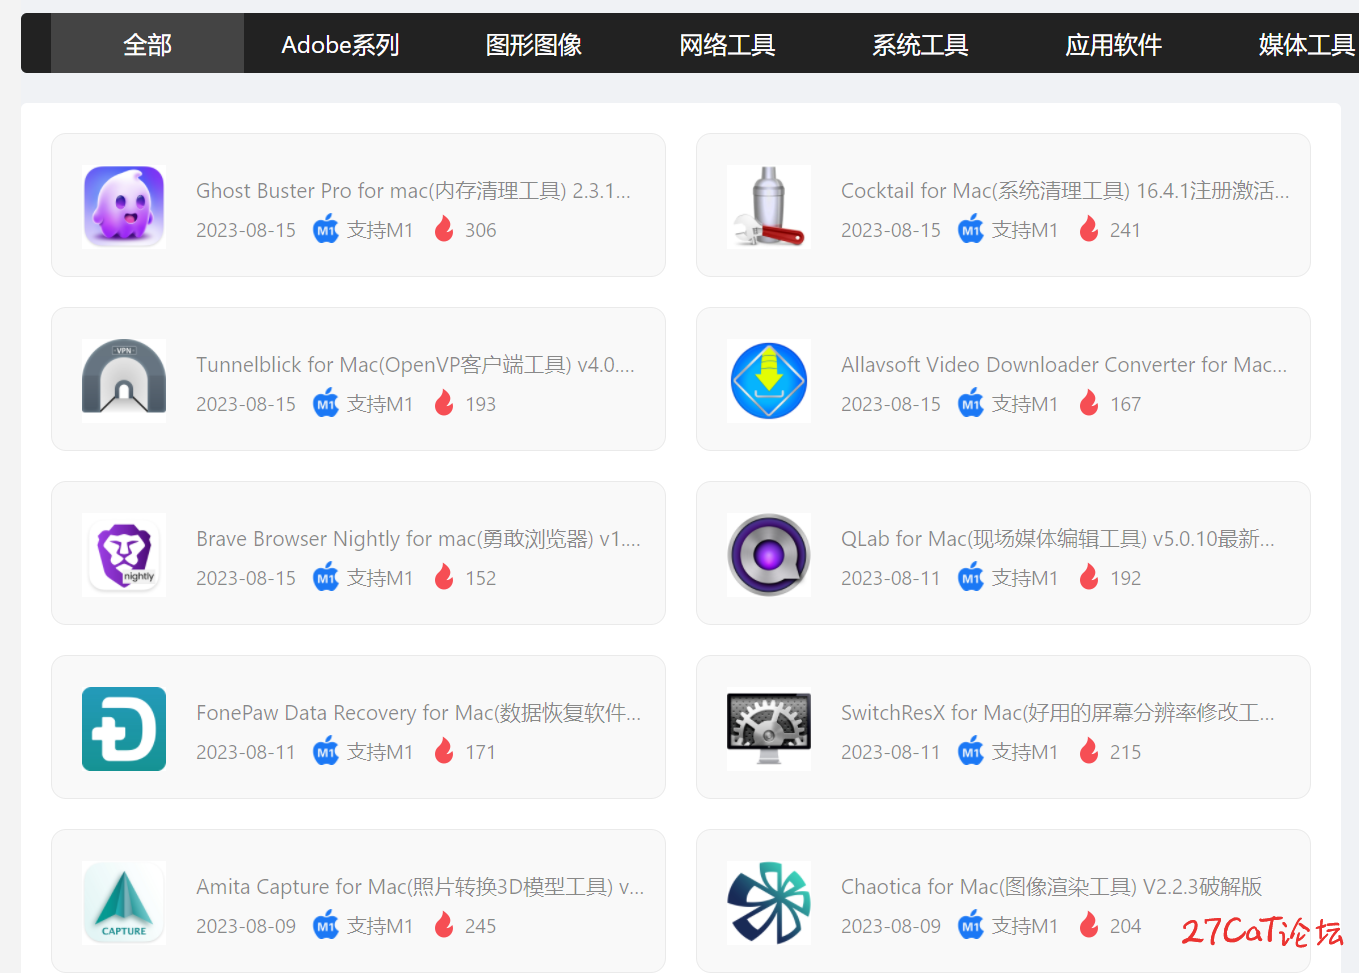The height and width of the screenshot is (973, 1359).
Task: Open the Ghost Buster Pro app icon
Action: (124, 206)
